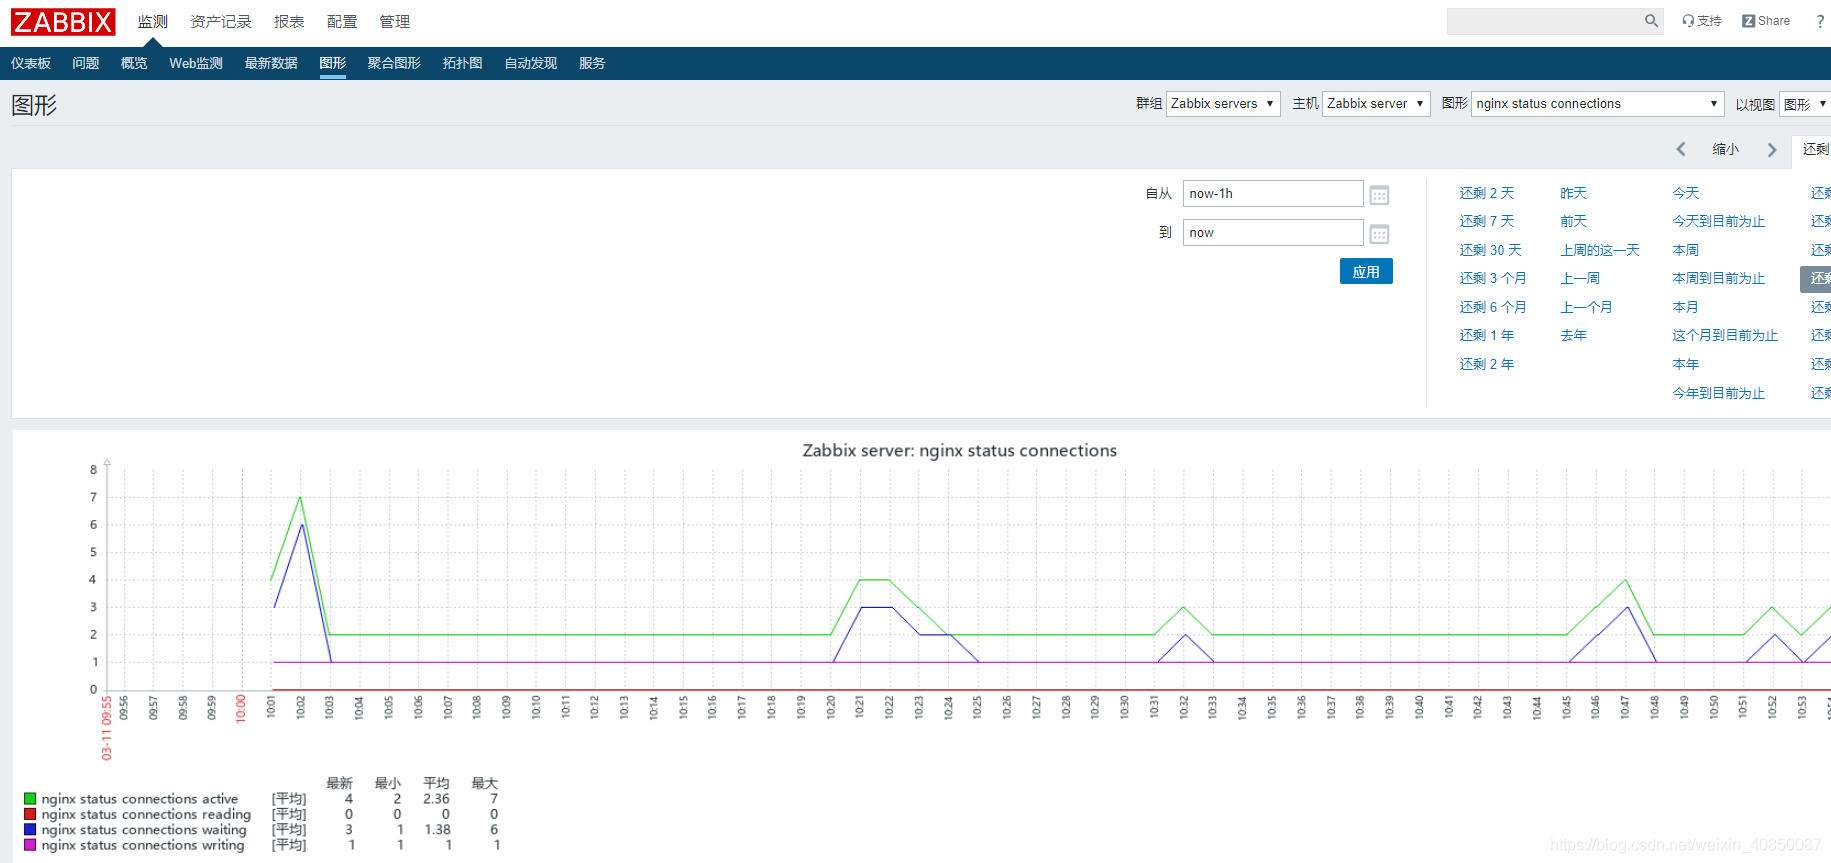The image size is (1831, 863).
Task: Select 前天 time range
Action: (1574, 221)
